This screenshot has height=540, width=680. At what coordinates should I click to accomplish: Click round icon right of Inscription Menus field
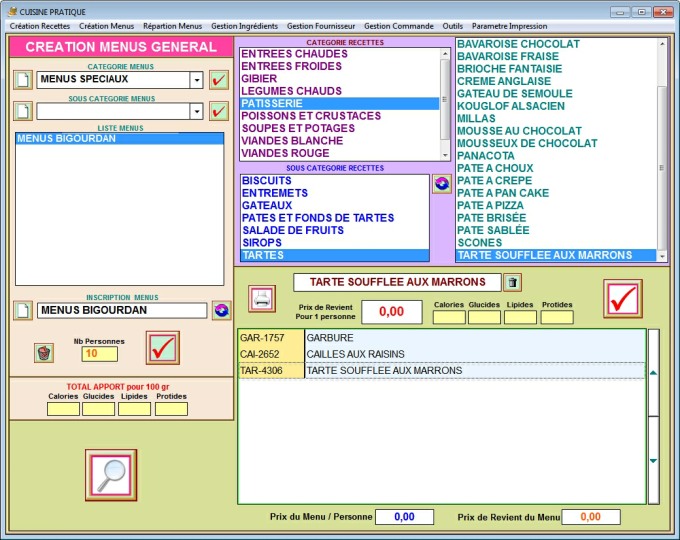tap(221, 311)
